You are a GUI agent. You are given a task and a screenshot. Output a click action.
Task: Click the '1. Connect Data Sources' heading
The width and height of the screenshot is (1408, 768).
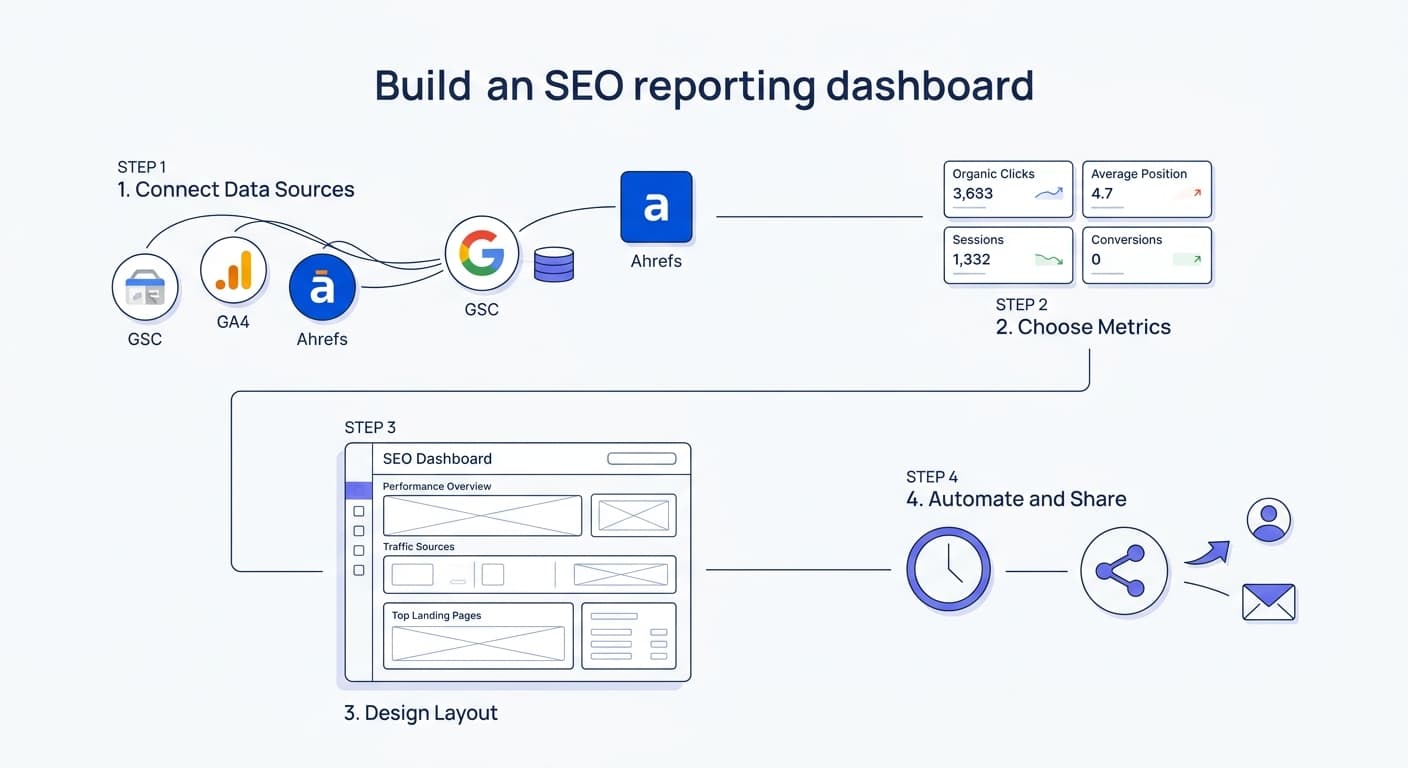coord(236,190)
